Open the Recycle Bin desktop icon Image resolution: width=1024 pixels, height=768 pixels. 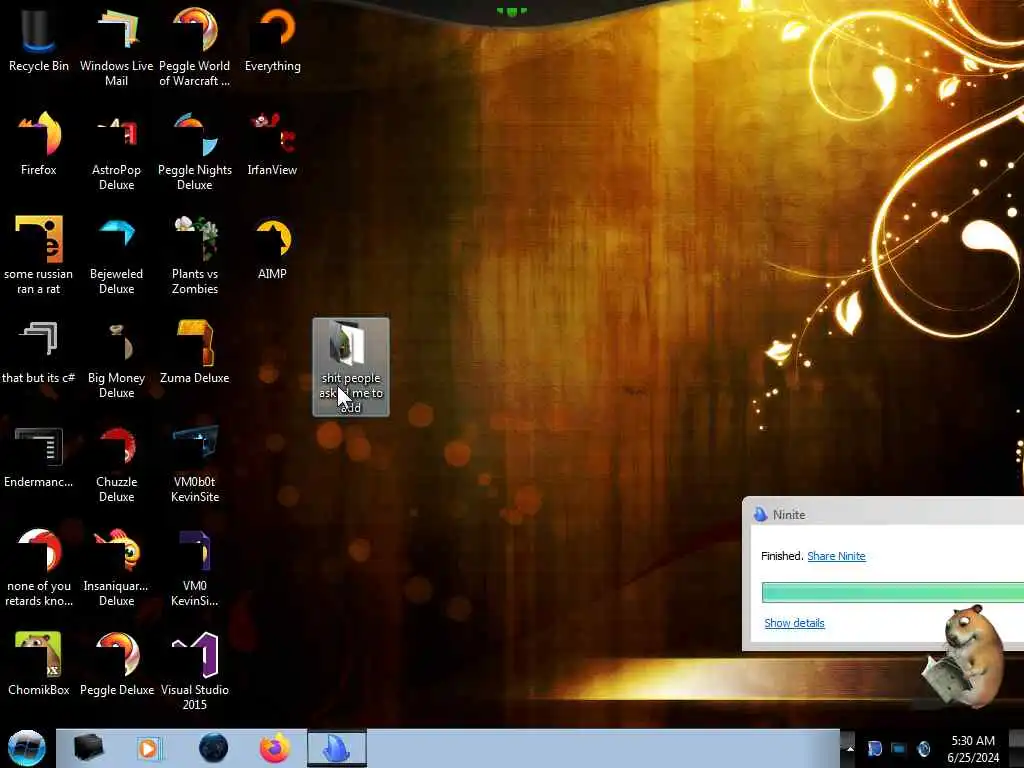[39, 40]
